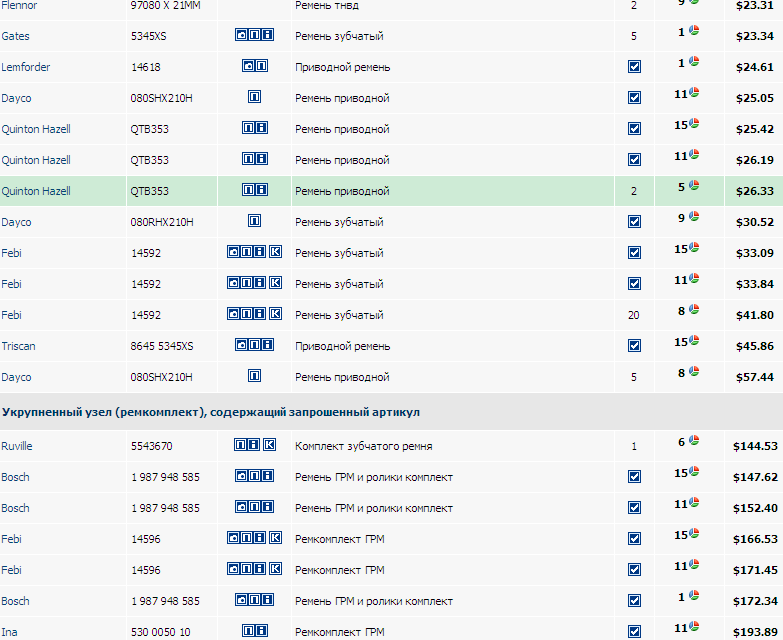Open the K kit icon in the $33.09 Febi row
Image resolution: width=783 pixels, height=640 pixels.
click(x=276, y=251)
